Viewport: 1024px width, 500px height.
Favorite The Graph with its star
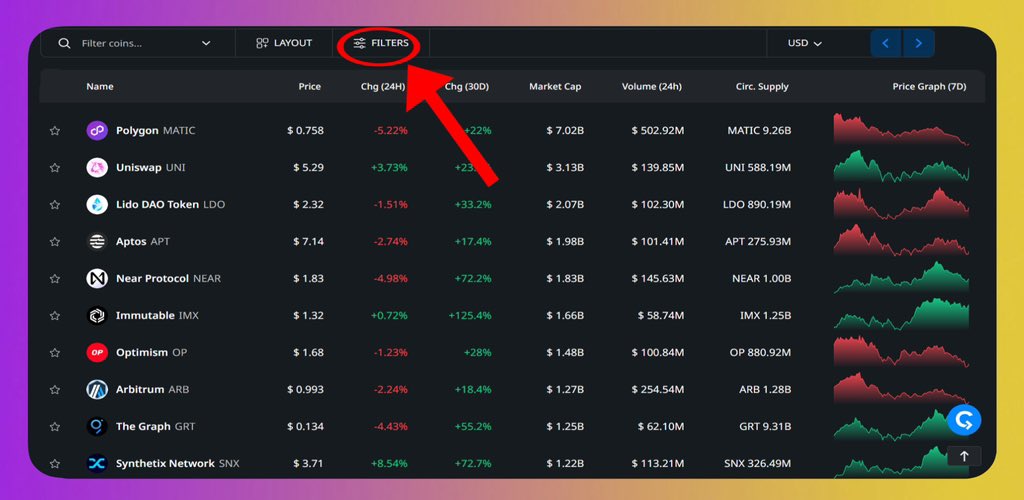point(55,426)
